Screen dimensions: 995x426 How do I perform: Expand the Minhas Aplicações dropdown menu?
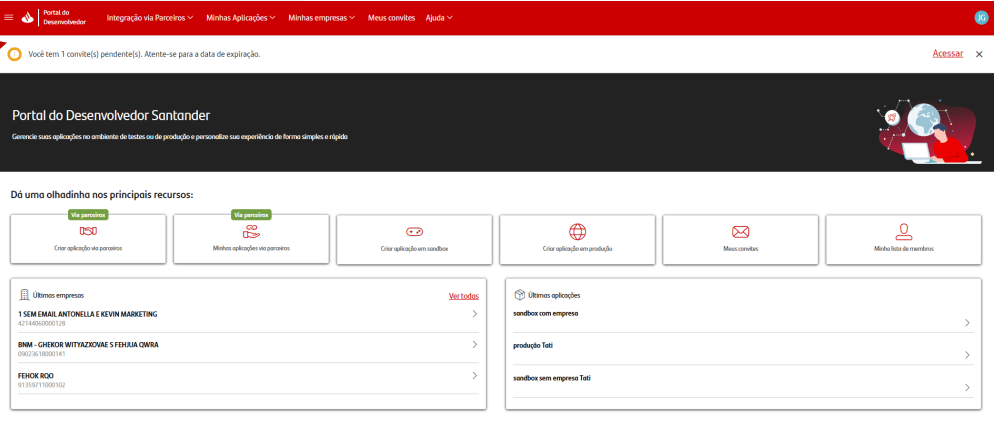[x=241, y=18]
